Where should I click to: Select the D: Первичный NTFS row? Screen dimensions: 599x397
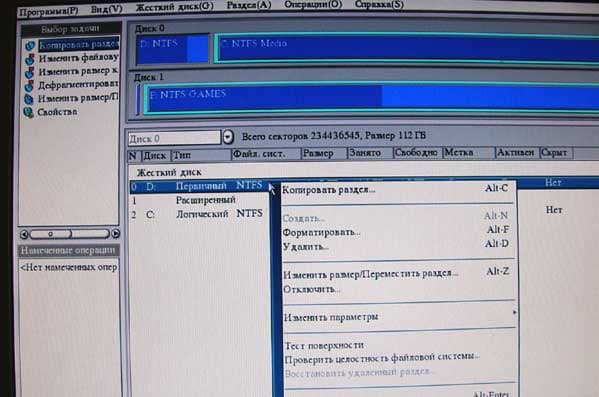199,186
